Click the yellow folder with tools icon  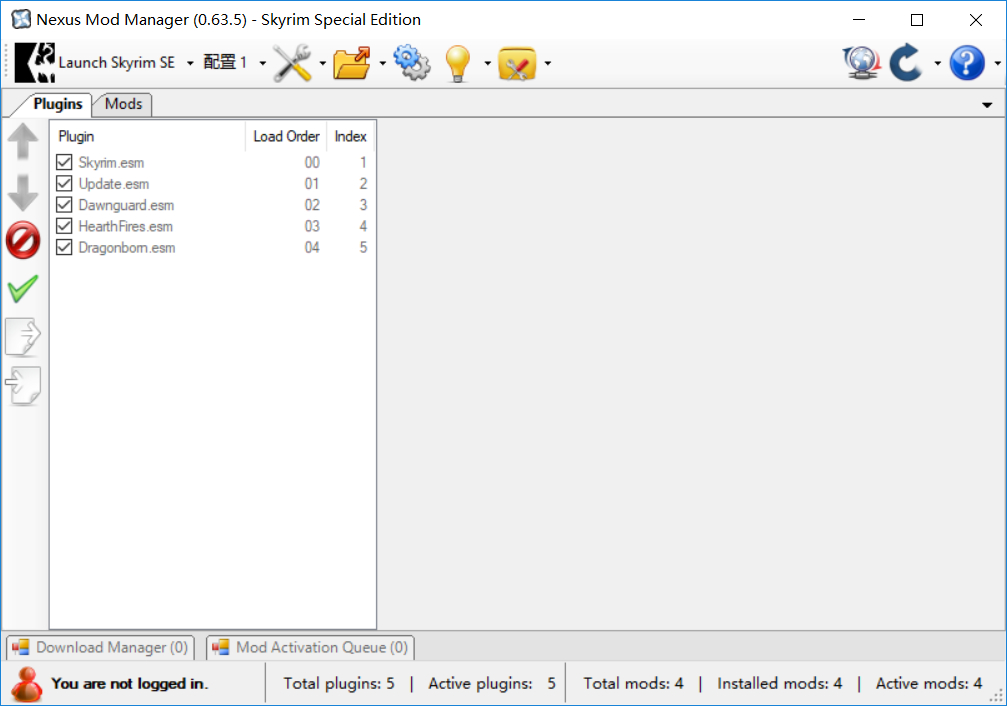[517, 62]
